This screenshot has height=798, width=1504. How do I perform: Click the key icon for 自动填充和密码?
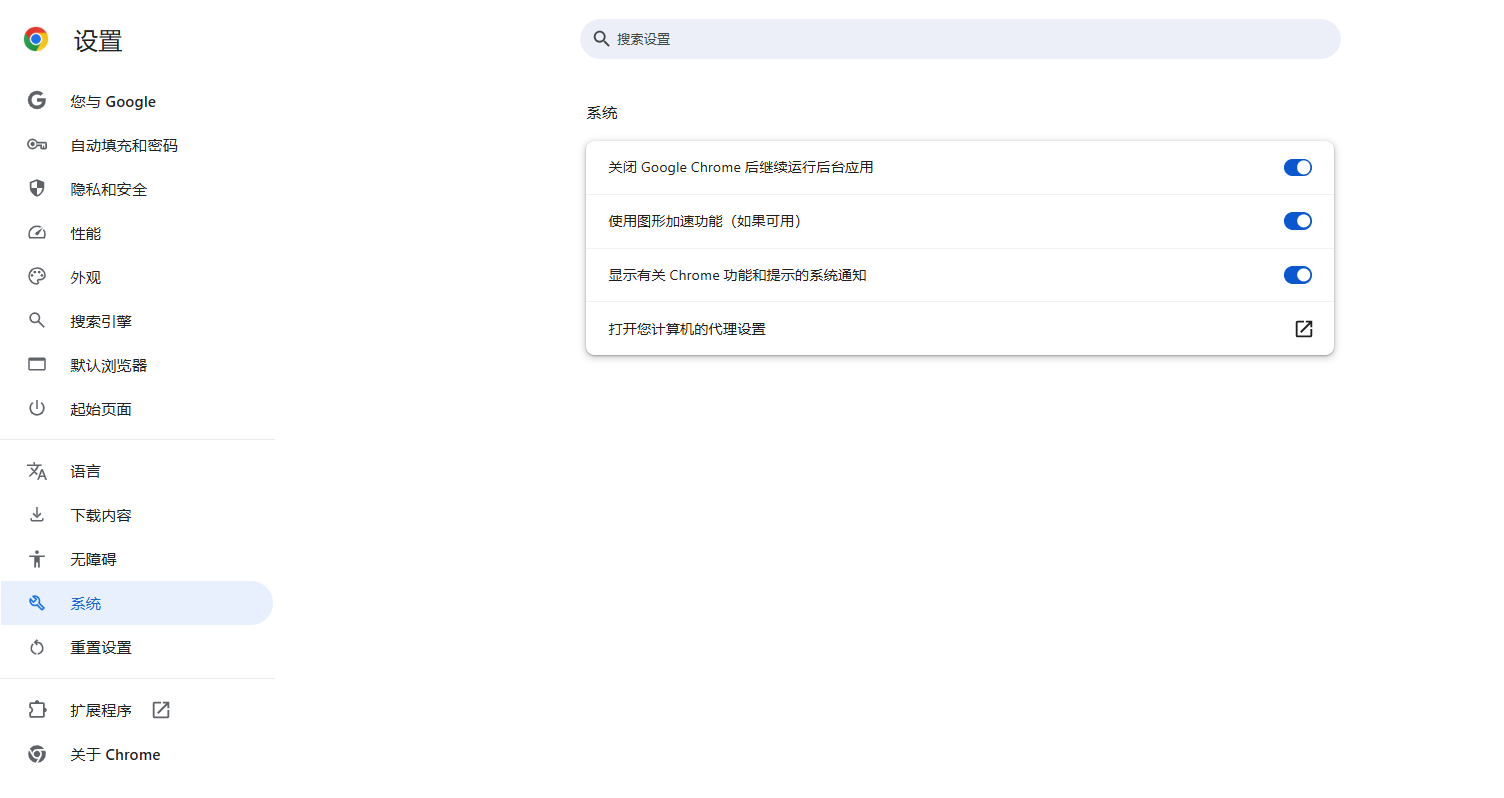[x=37, y=145]
